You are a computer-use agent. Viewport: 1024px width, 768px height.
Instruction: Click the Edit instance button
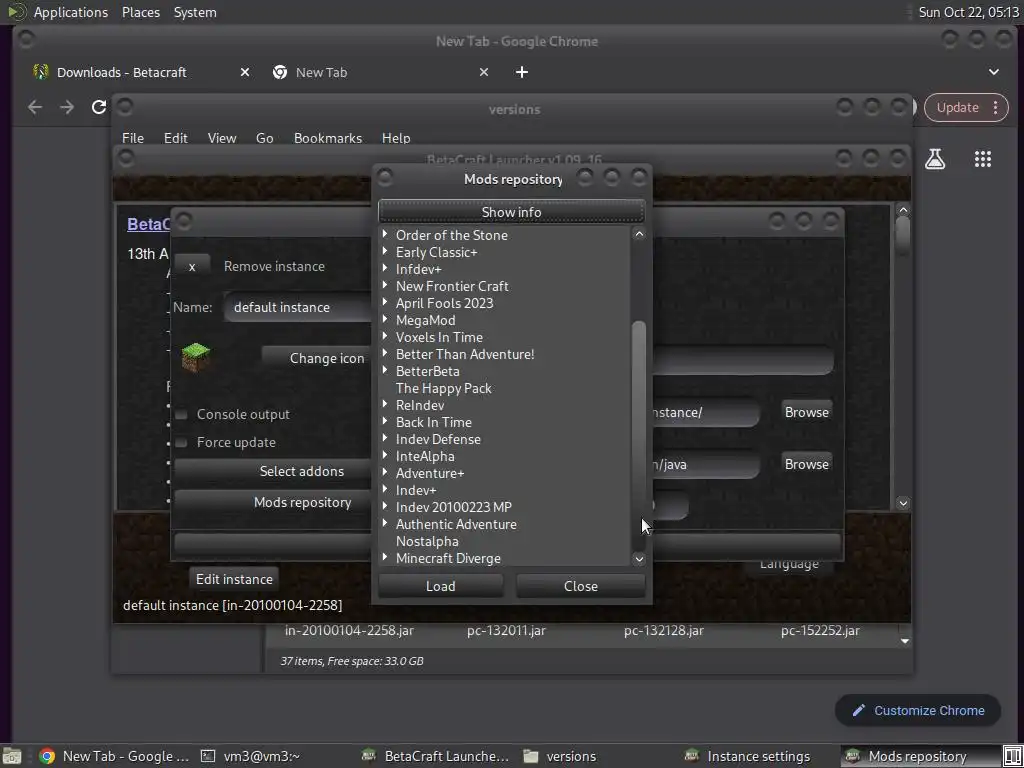234,579
